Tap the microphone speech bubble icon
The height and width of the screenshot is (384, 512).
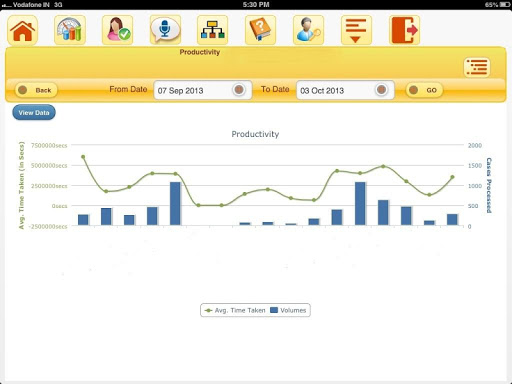[165, 30]
